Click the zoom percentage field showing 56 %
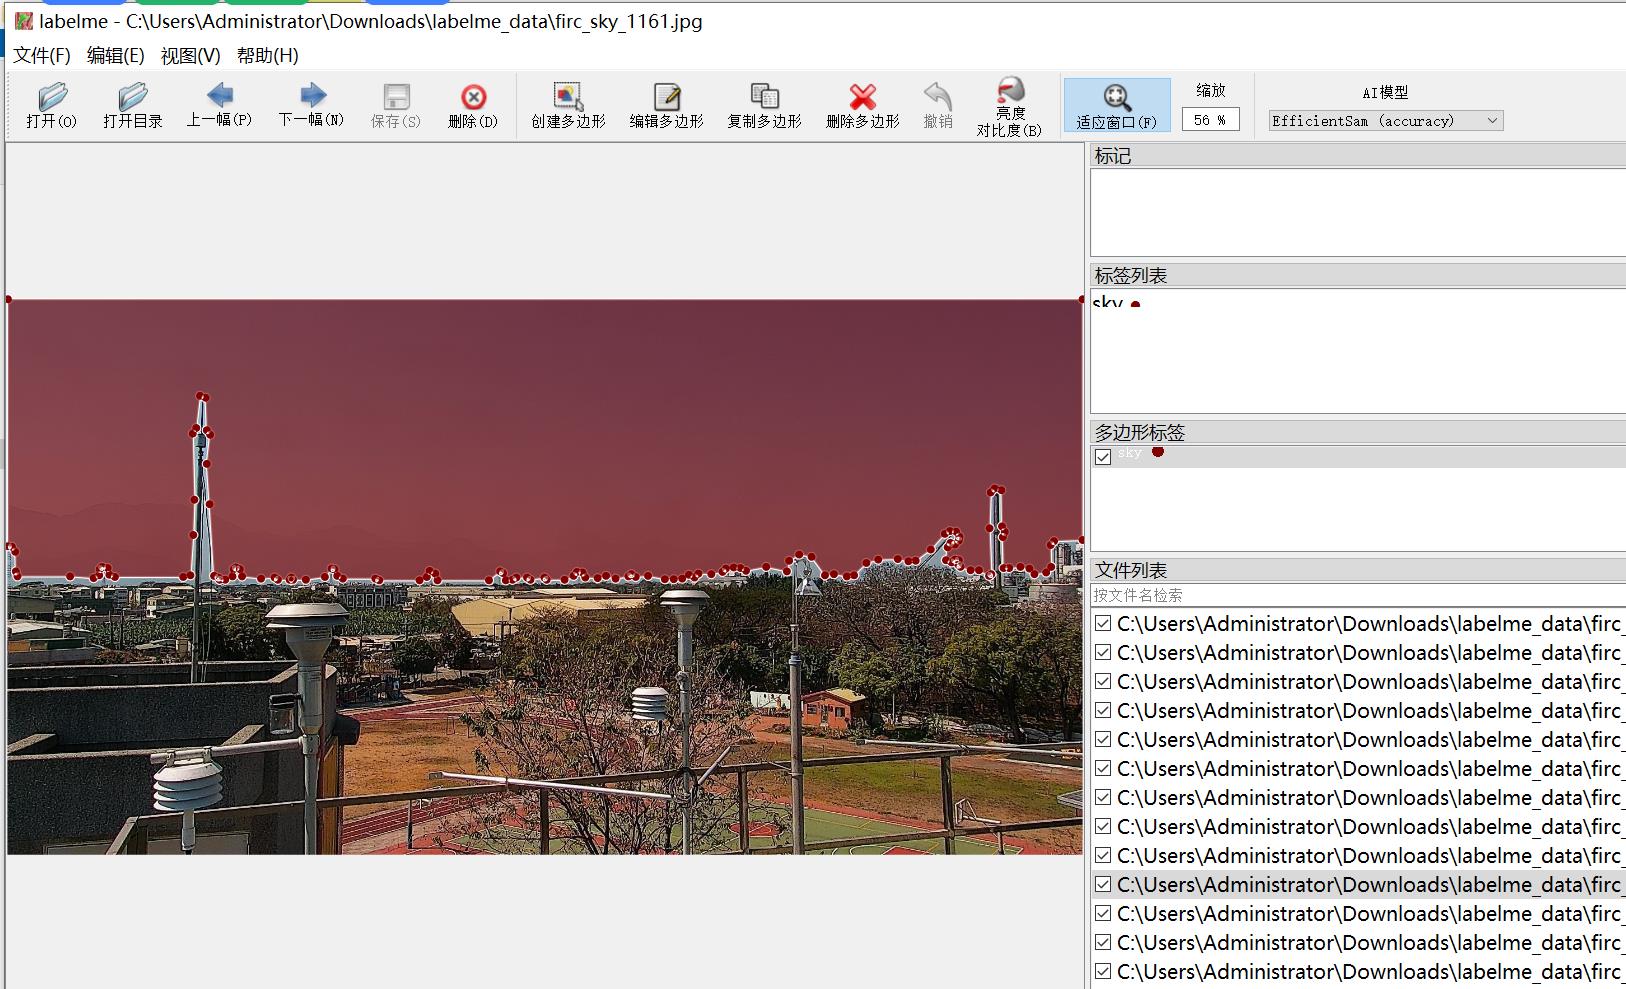 1210,120
